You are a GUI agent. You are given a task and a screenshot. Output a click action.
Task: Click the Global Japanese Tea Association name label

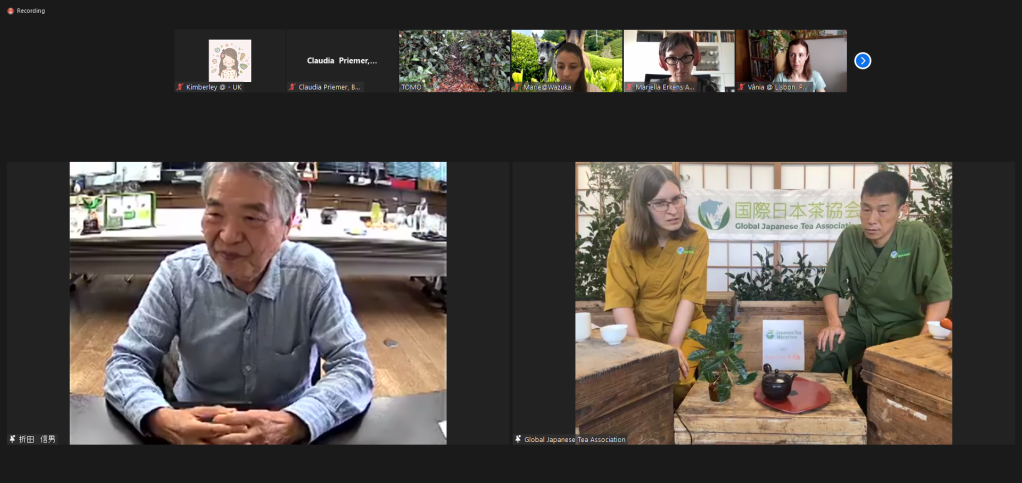pos(575,439)
